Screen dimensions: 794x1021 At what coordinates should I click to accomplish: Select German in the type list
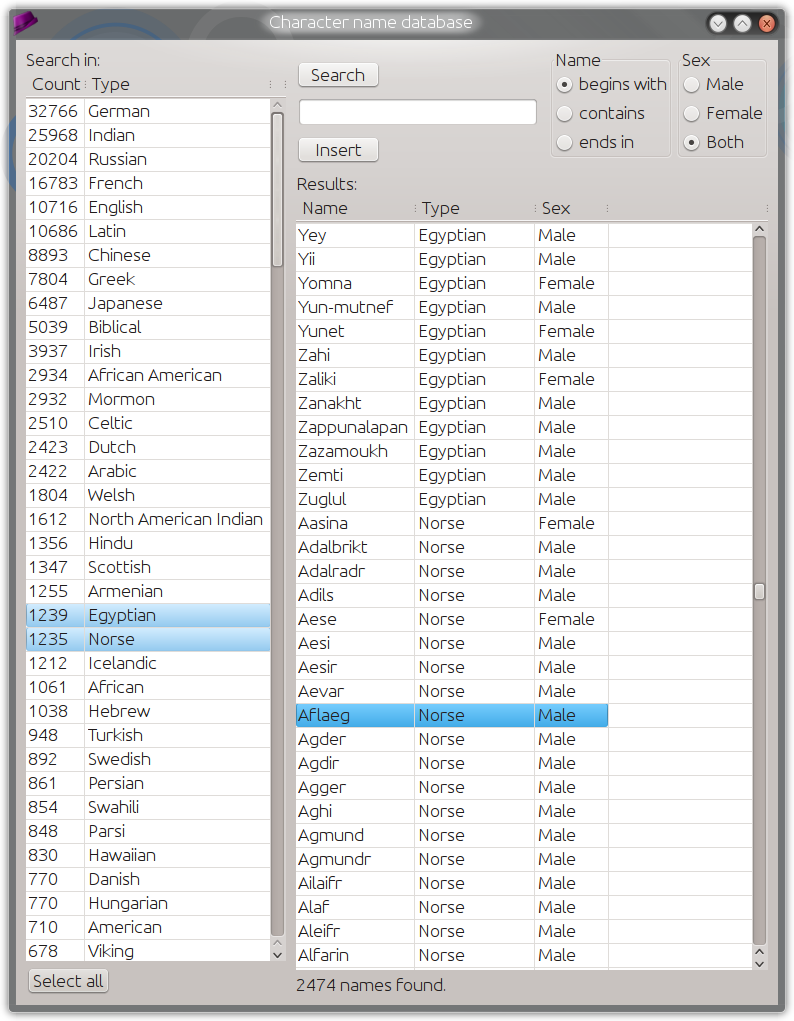(148, 111)
